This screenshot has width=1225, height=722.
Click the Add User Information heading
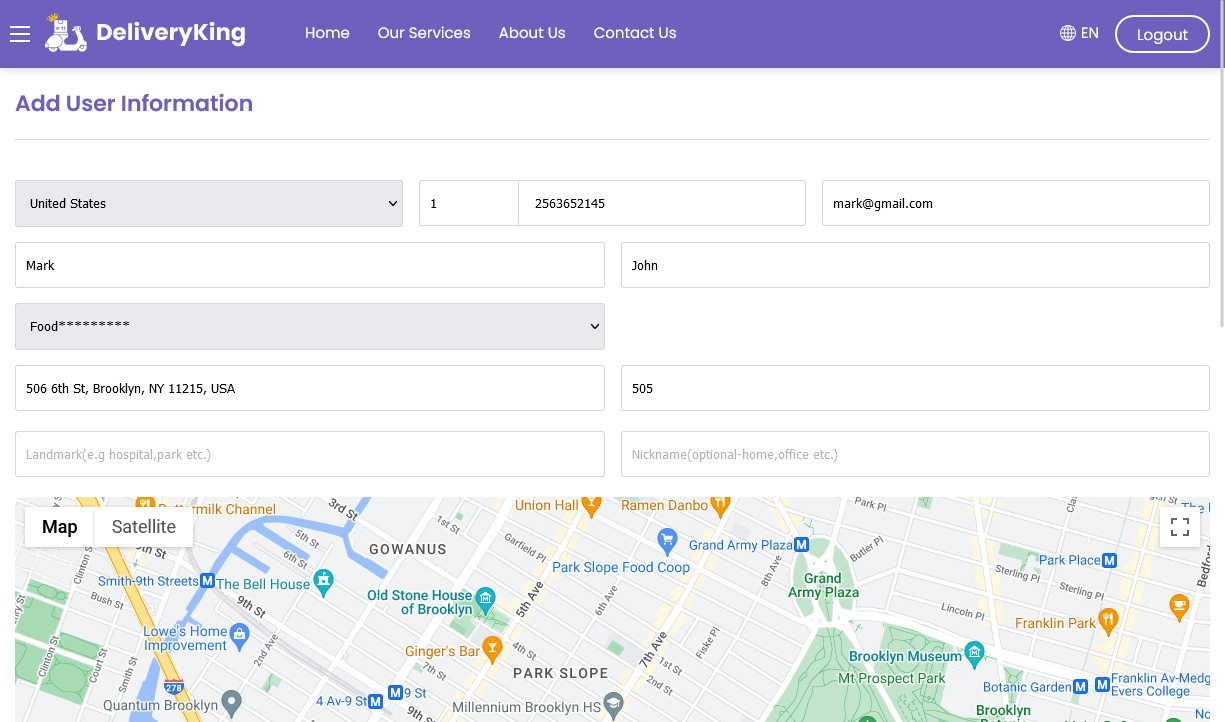tap(134, 104)
